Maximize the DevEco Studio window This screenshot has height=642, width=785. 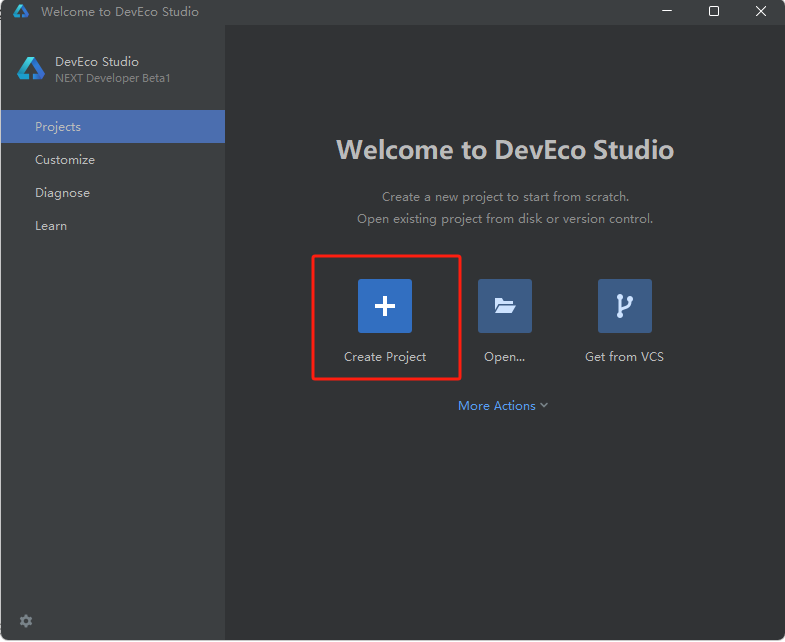point(714,11)
